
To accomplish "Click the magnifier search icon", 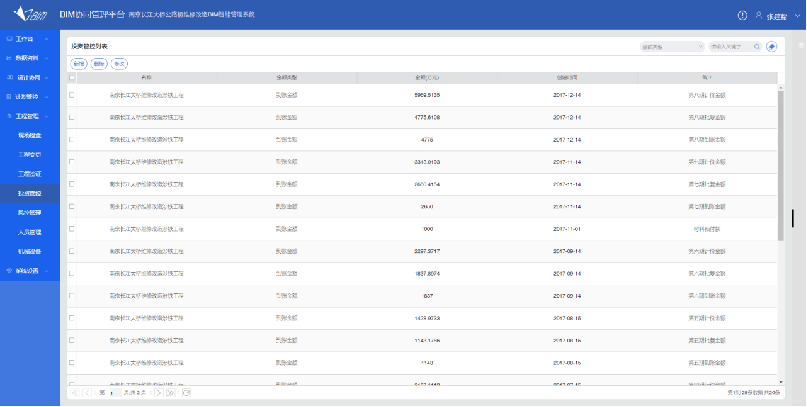I will point(757,47).
